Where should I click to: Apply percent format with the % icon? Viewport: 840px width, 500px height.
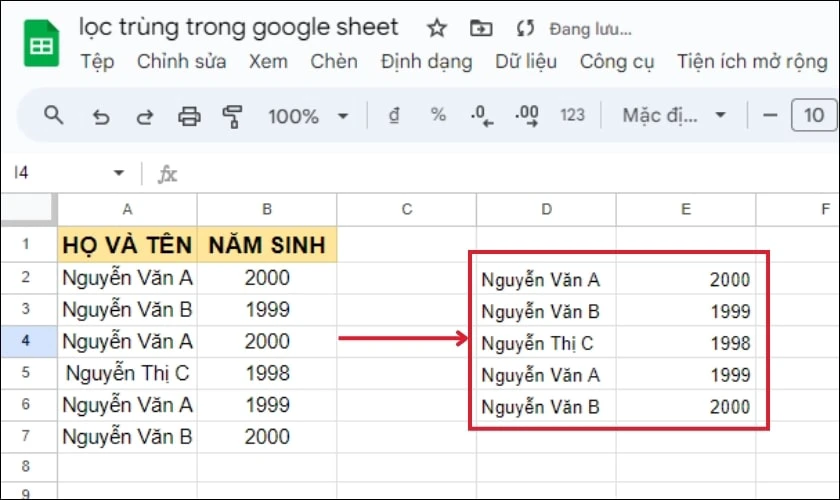tap(438, 115)
